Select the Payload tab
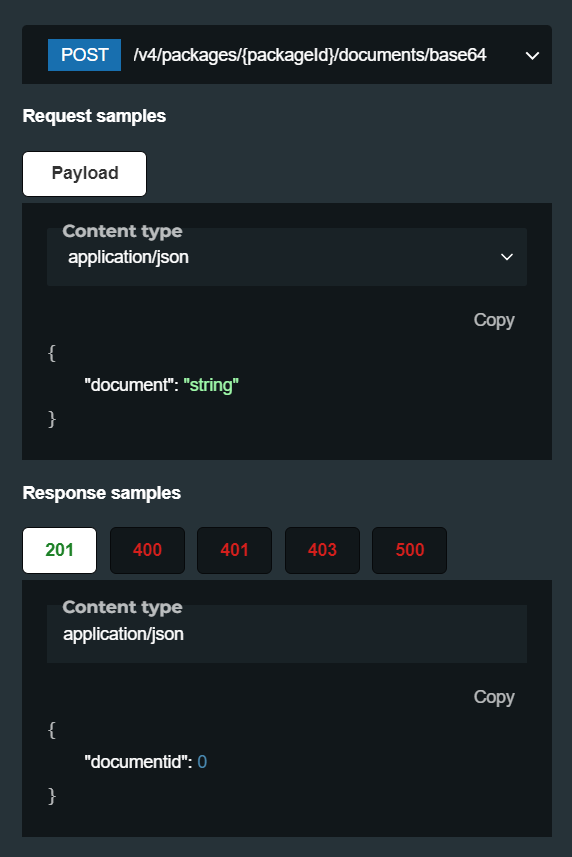This screenshot has height=857, width=572. pos(85,174)
